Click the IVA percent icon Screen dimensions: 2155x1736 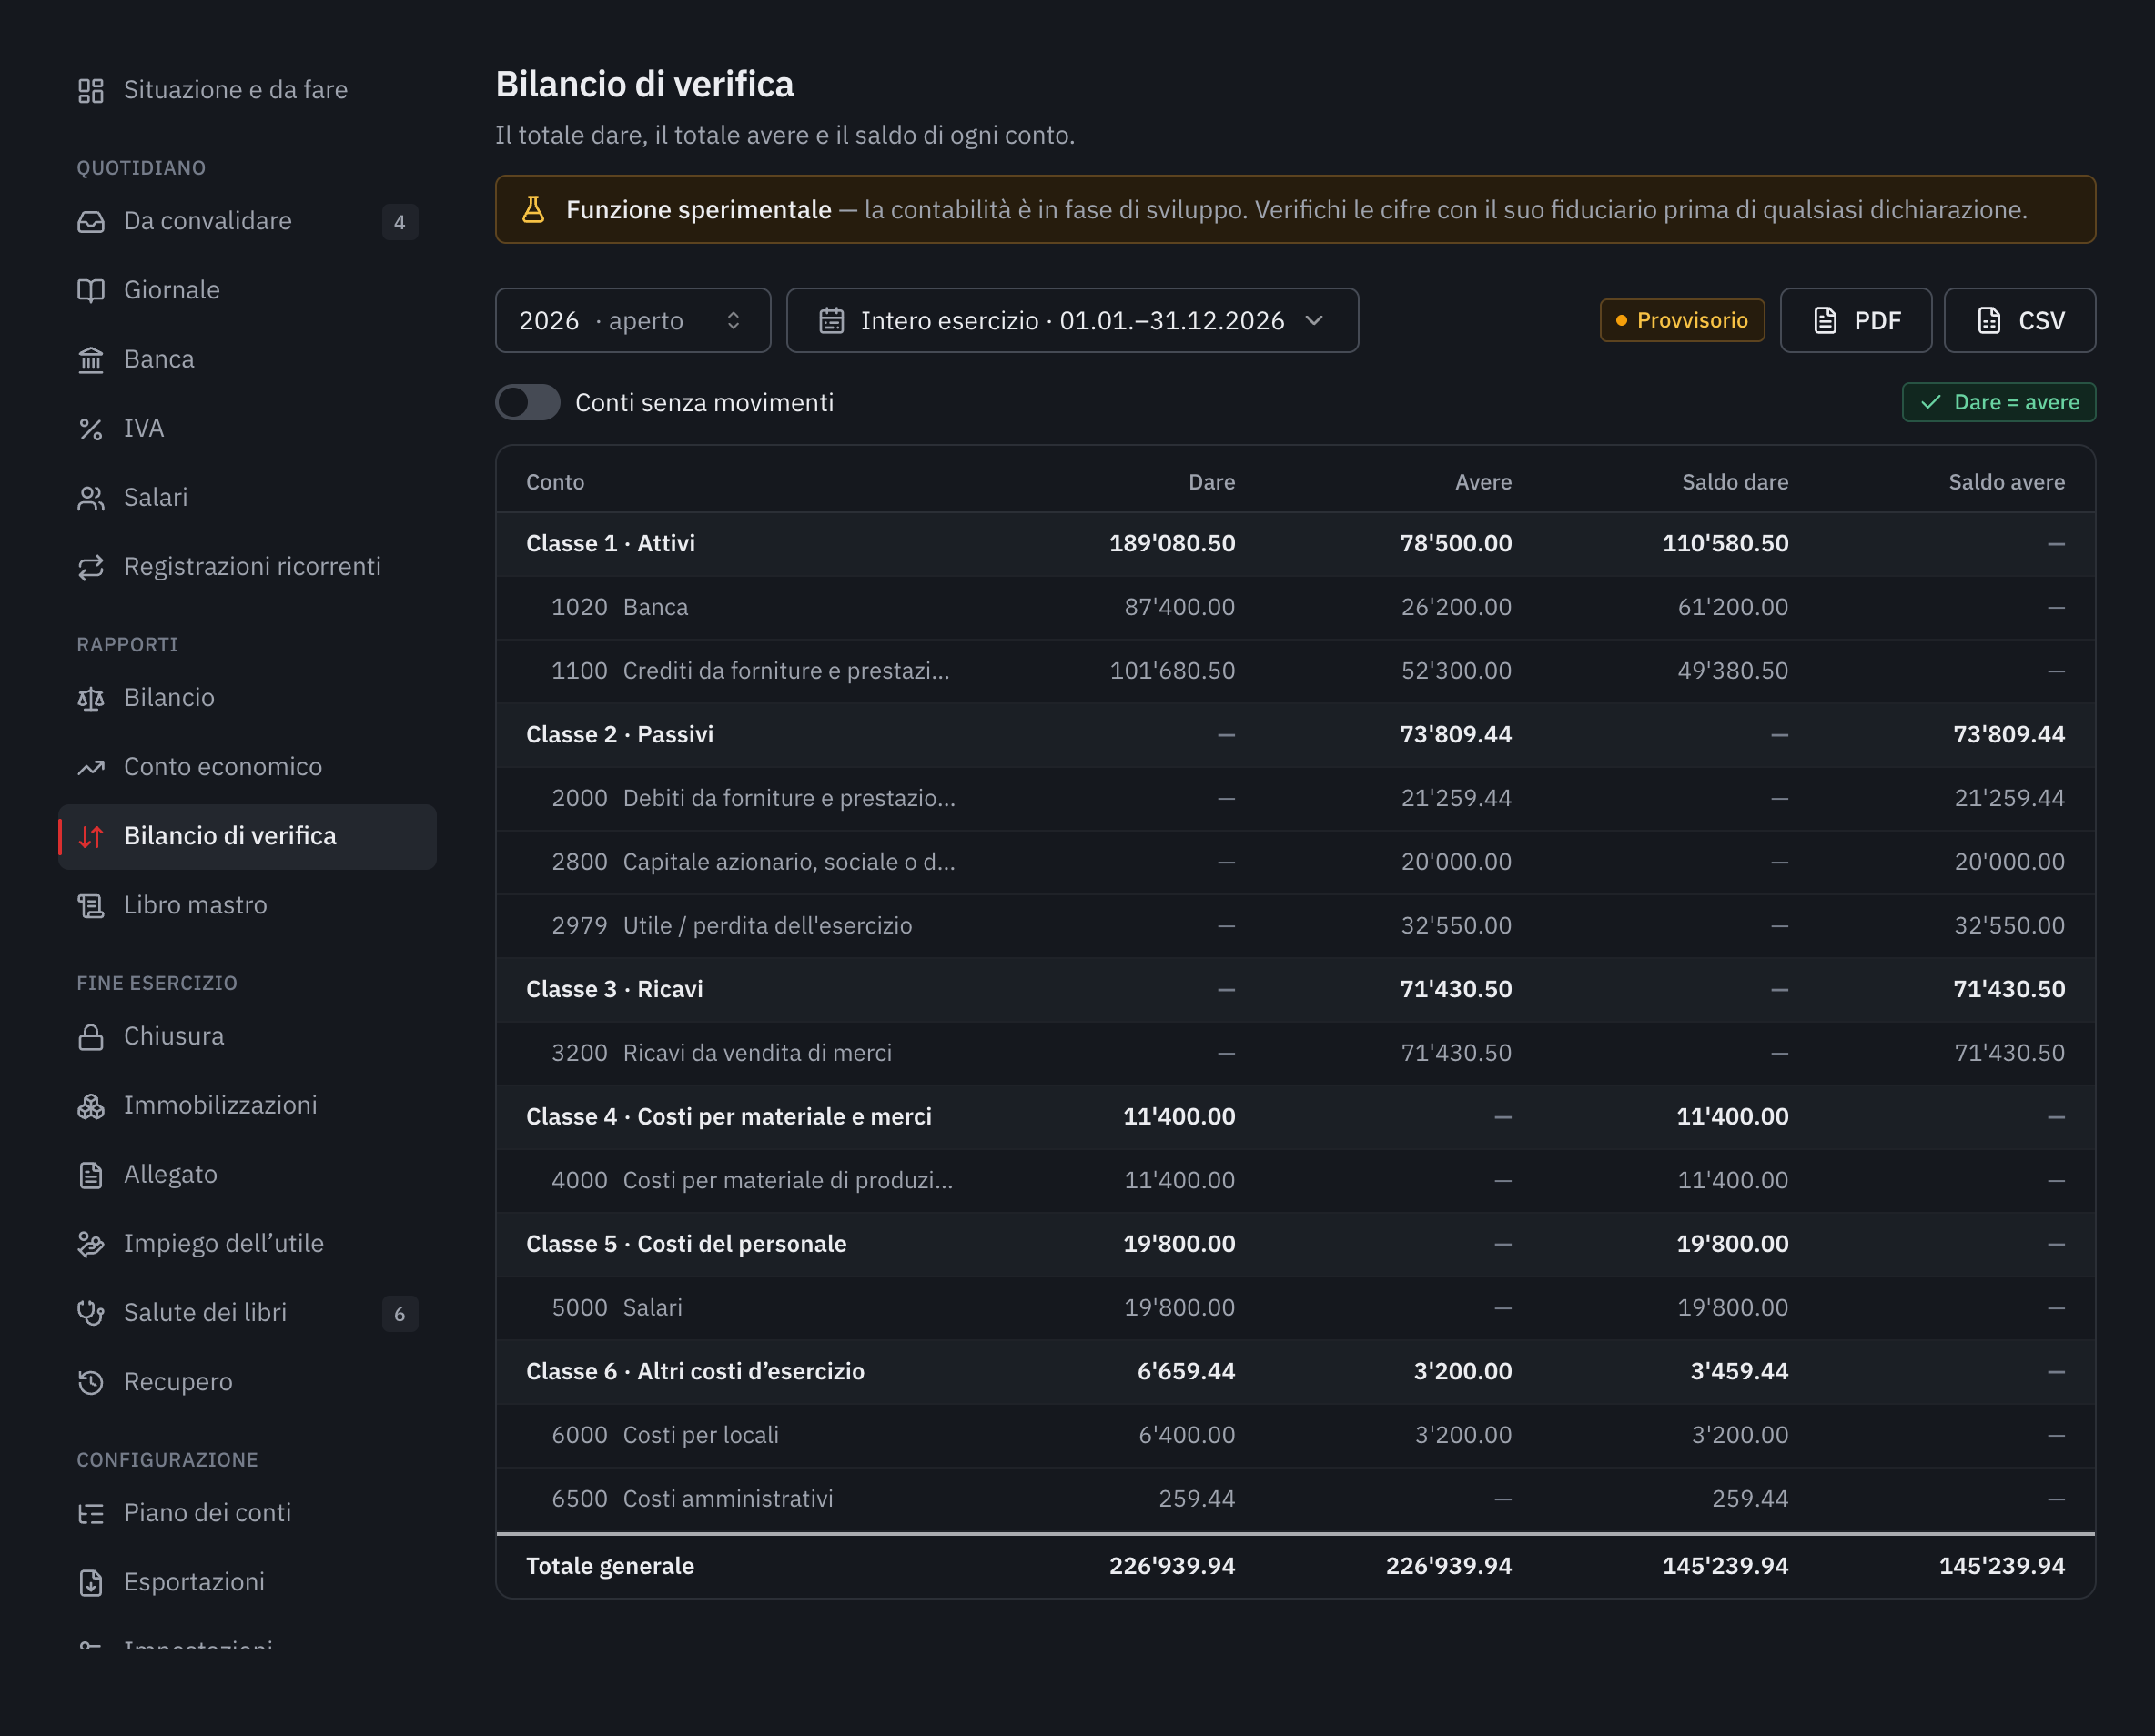(91, 429)
